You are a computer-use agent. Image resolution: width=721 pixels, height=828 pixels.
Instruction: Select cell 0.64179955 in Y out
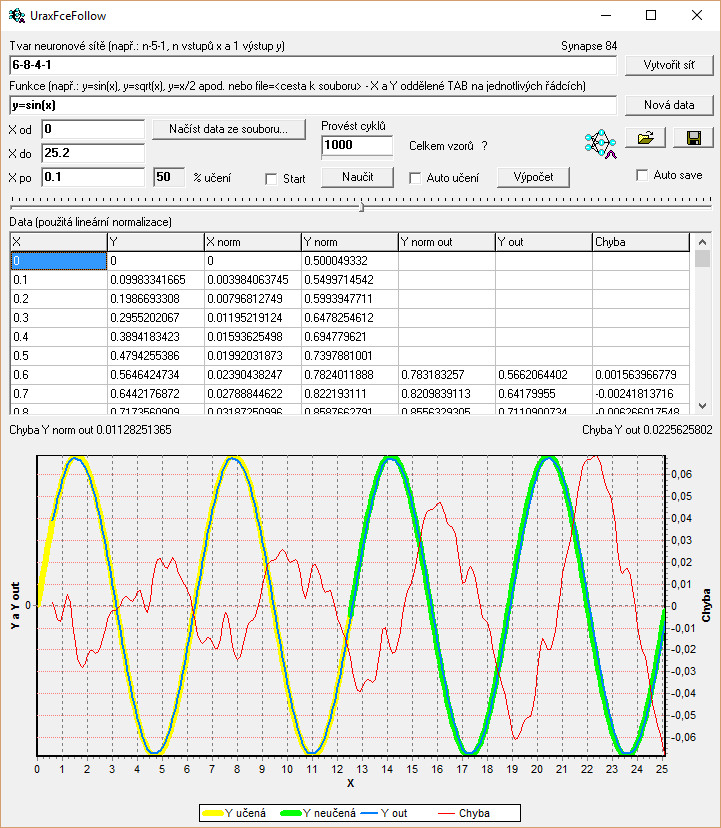pos(544,394)
